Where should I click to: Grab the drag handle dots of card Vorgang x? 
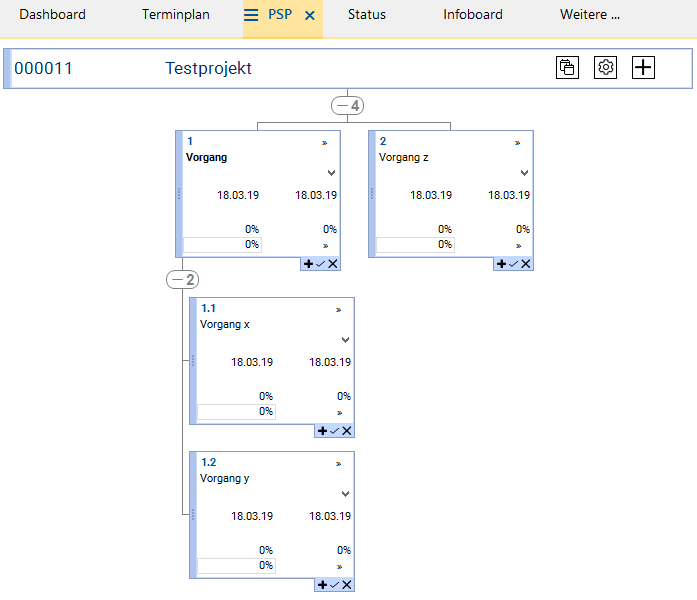click(x=193, y=360)
